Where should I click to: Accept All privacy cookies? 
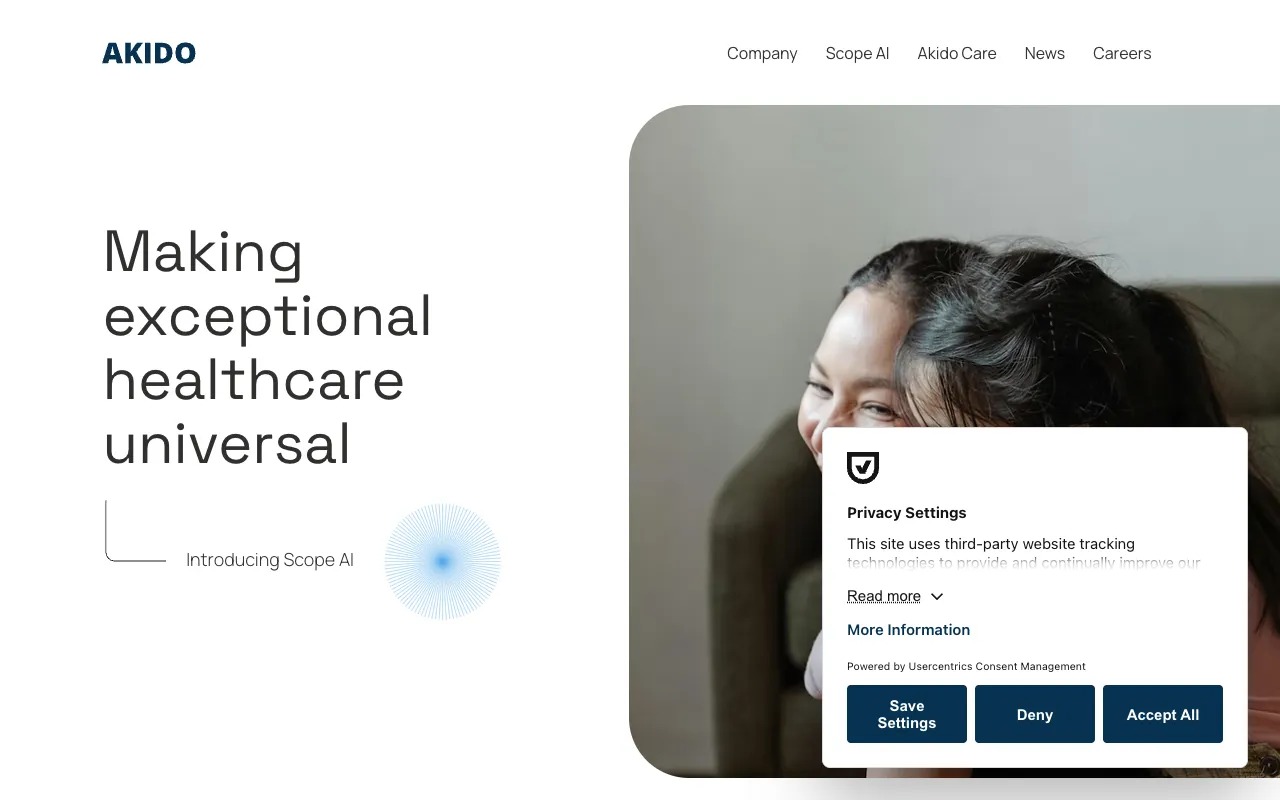point(1163,714)
